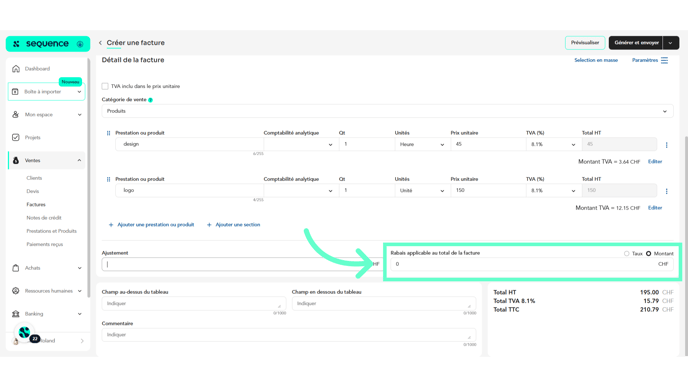Screen dimensions: 688x387
Task: Grab the drag handle for the logo line
Action: (x=108, y=179)
